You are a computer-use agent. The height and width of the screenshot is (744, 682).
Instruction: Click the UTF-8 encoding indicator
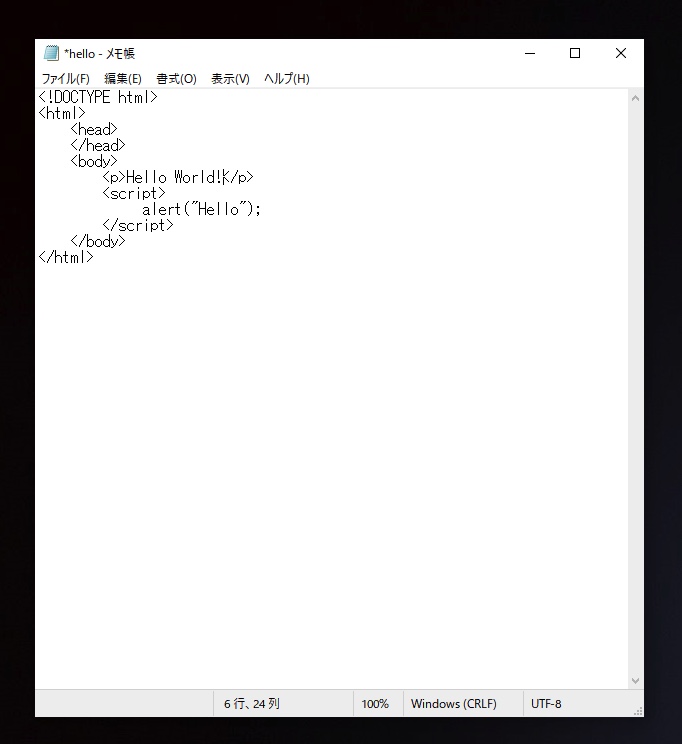(x=546, y=704)
